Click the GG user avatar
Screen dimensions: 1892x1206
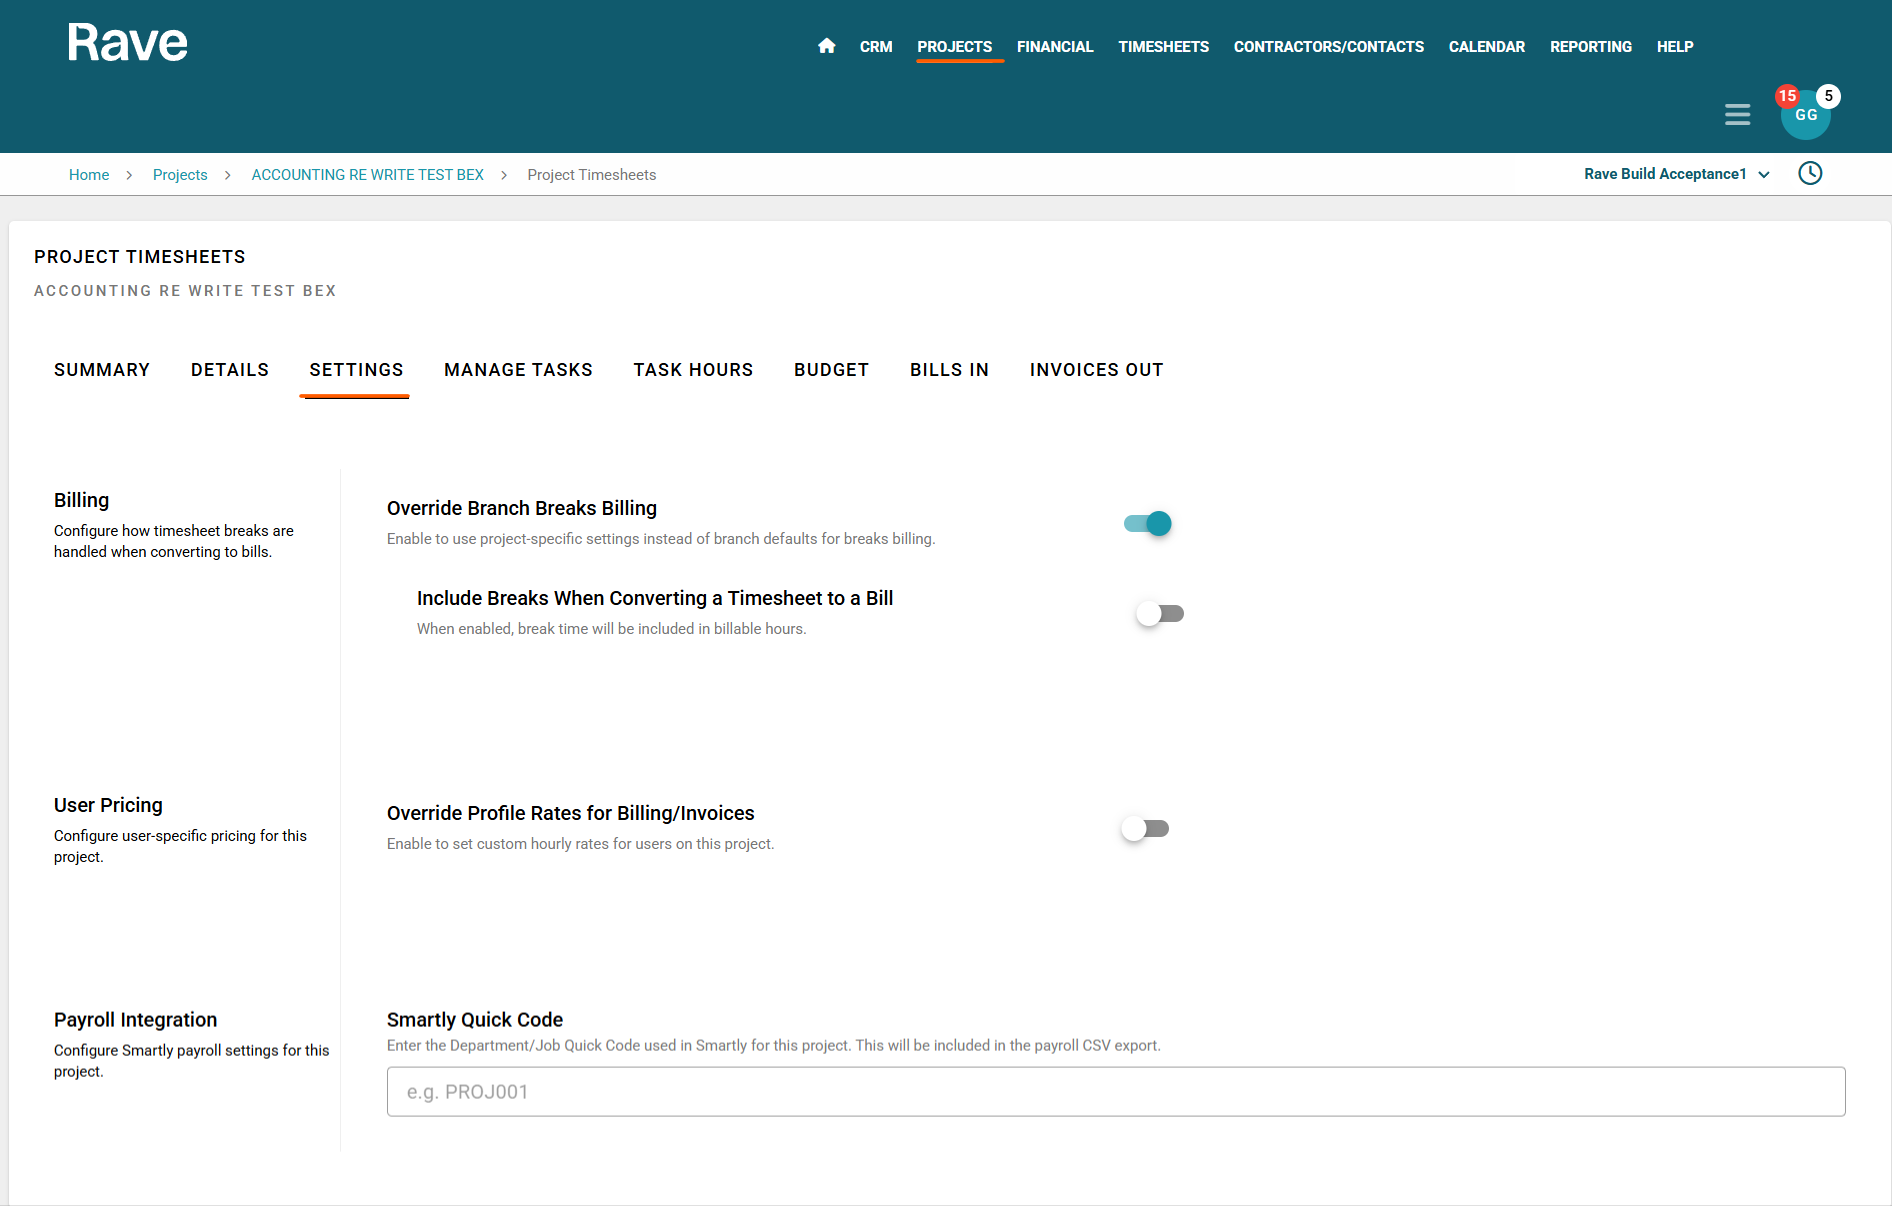[1806, 118]
